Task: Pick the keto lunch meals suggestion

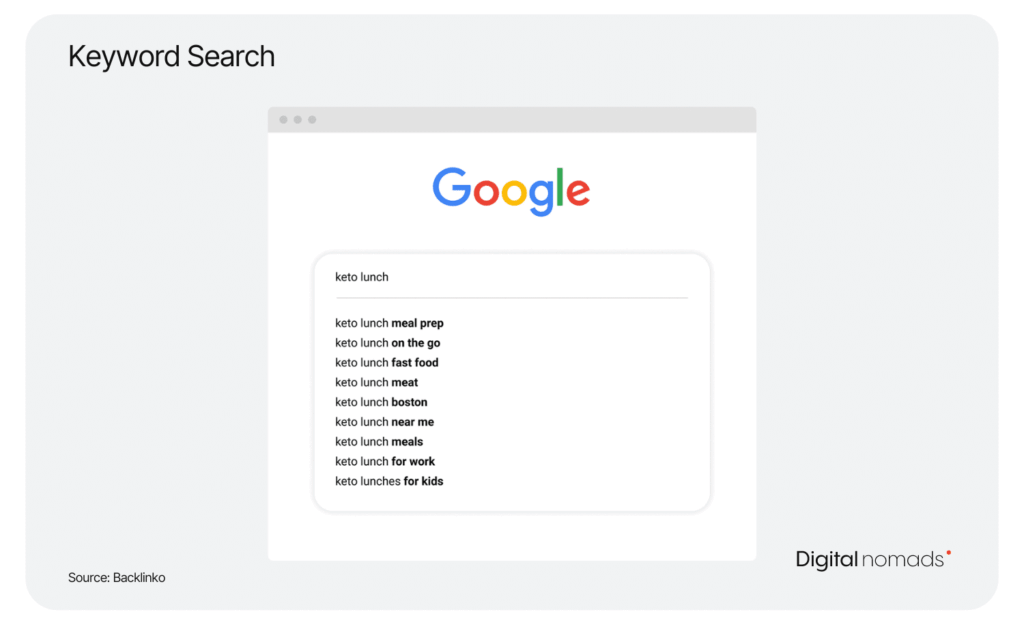Action: tap(379, 441)
